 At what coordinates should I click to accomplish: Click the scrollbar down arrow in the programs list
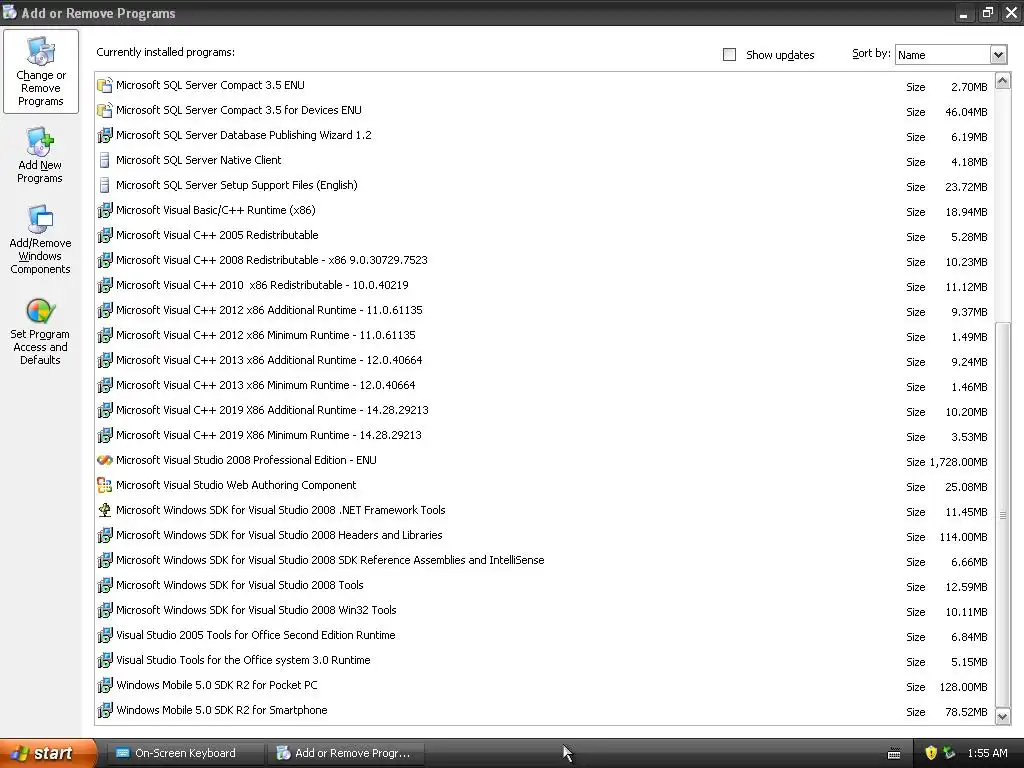pos(1002,716)
